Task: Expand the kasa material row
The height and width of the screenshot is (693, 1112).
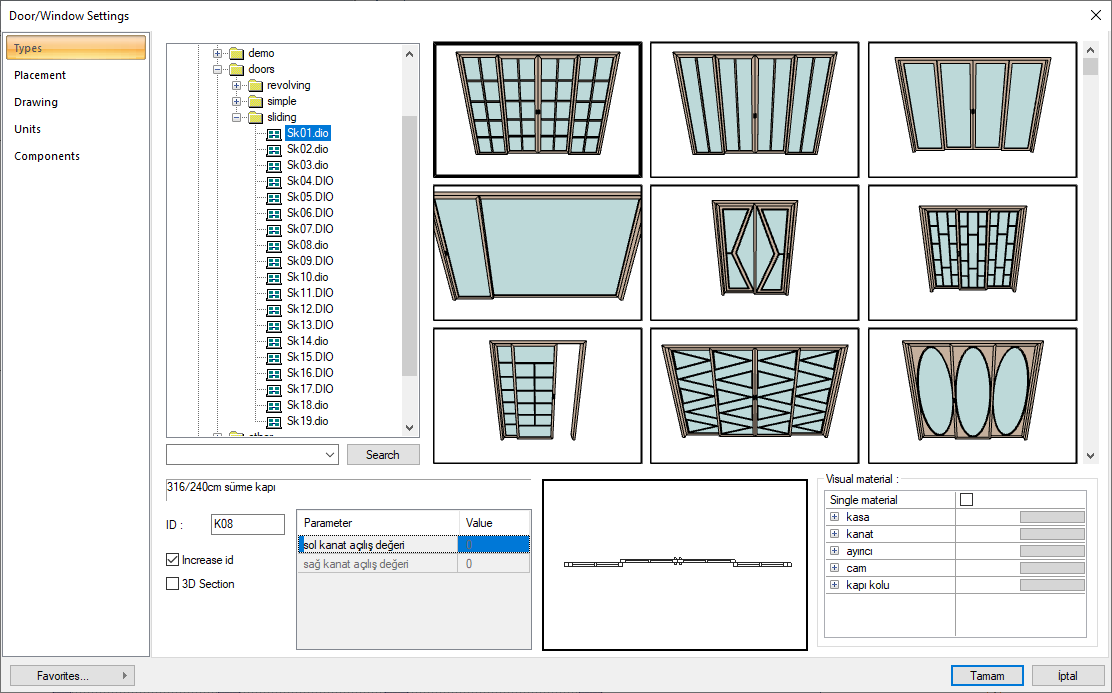Action: (834, 517)
